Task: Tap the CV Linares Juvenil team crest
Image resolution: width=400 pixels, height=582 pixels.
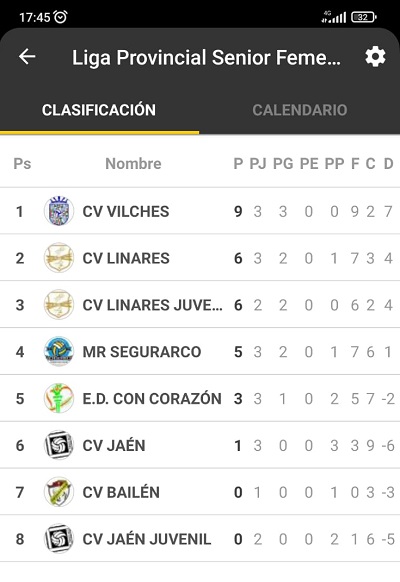Action: tap(59, 305)
